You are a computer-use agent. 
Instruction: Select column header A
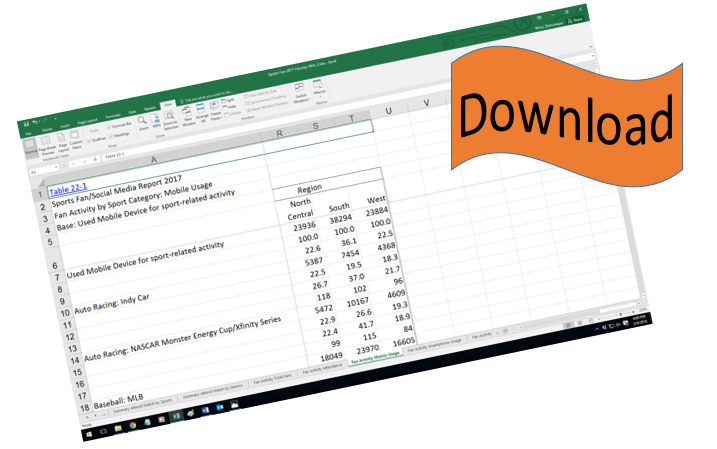(154, 159)
